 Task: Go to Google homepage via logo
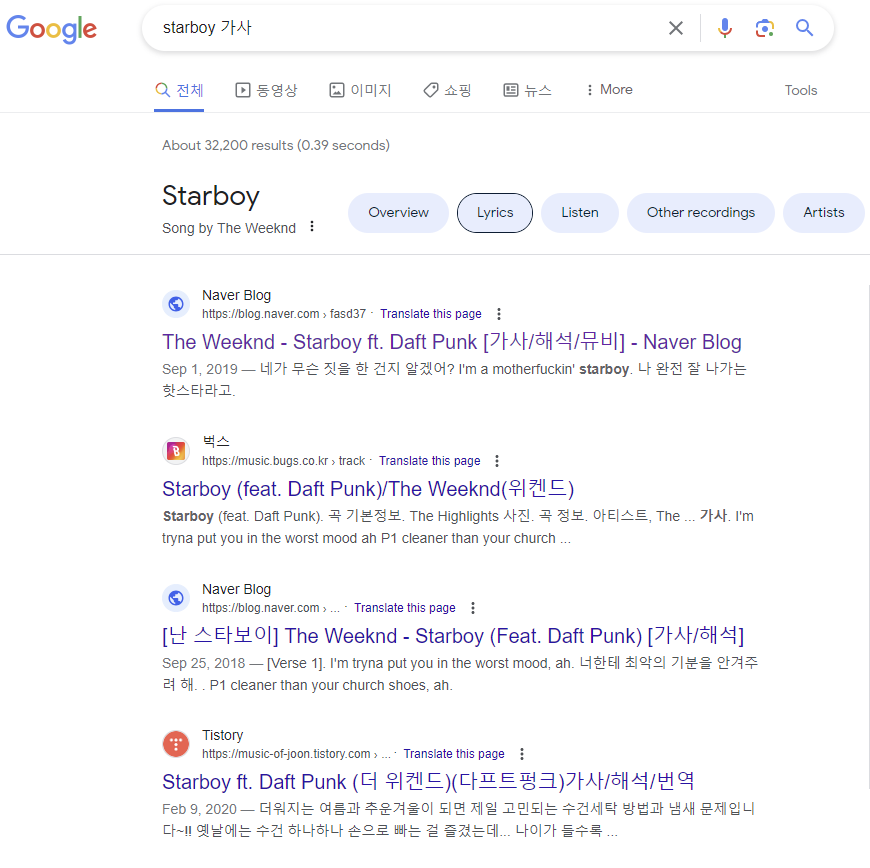click(52, 29)
